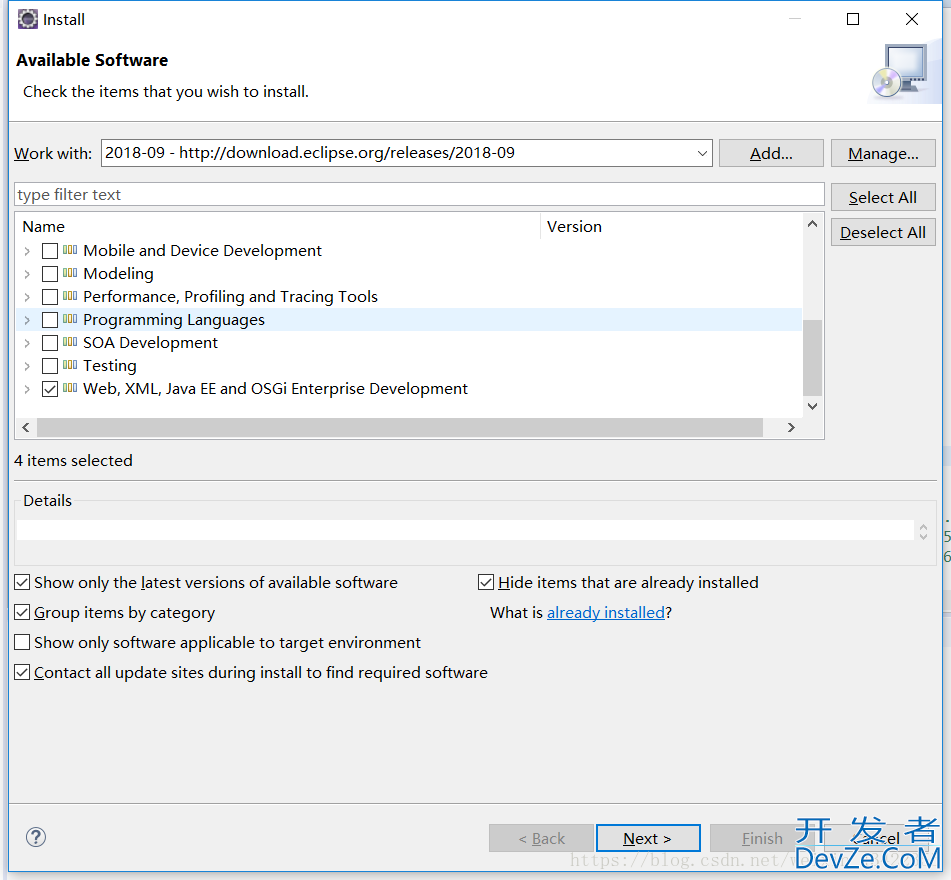This screenshot has height=880, width=951.
Task: Expand the SOA Development node
Action: coord(27,343)
